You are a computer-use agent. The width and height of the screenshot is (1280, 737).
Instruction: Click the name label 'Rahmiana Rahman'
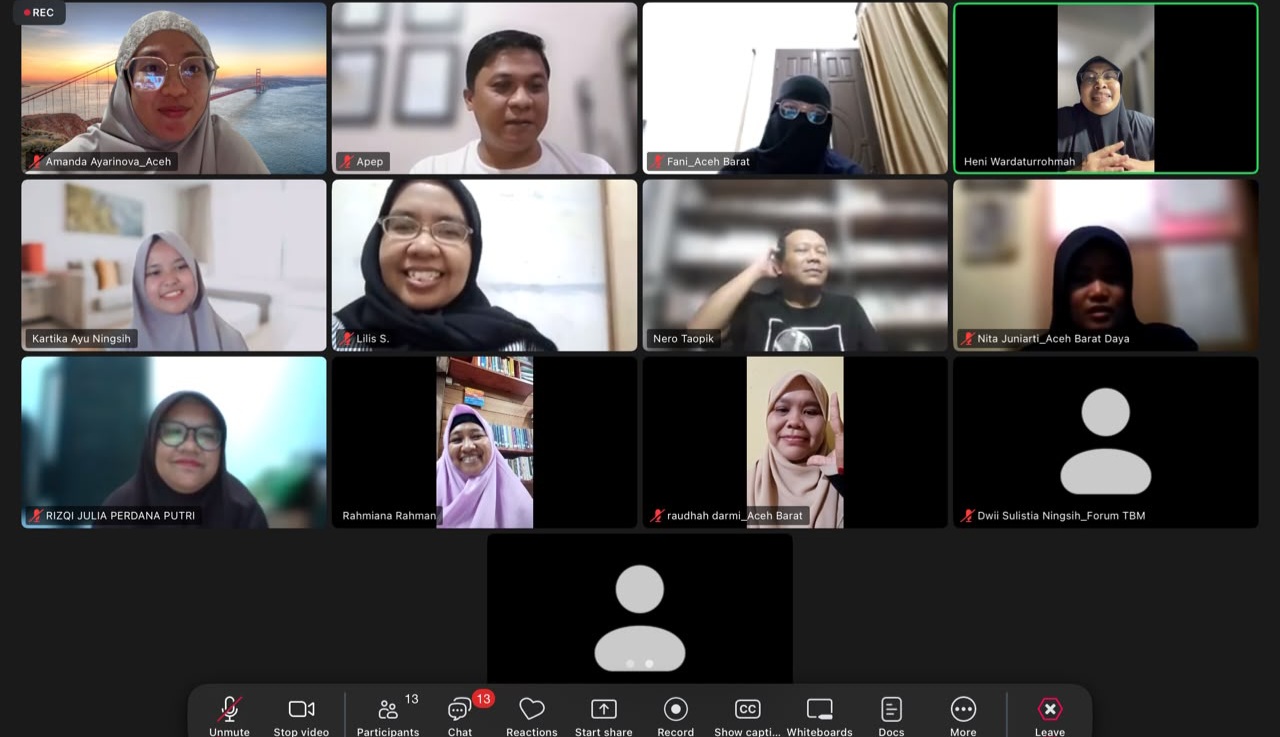coord(389,515)
